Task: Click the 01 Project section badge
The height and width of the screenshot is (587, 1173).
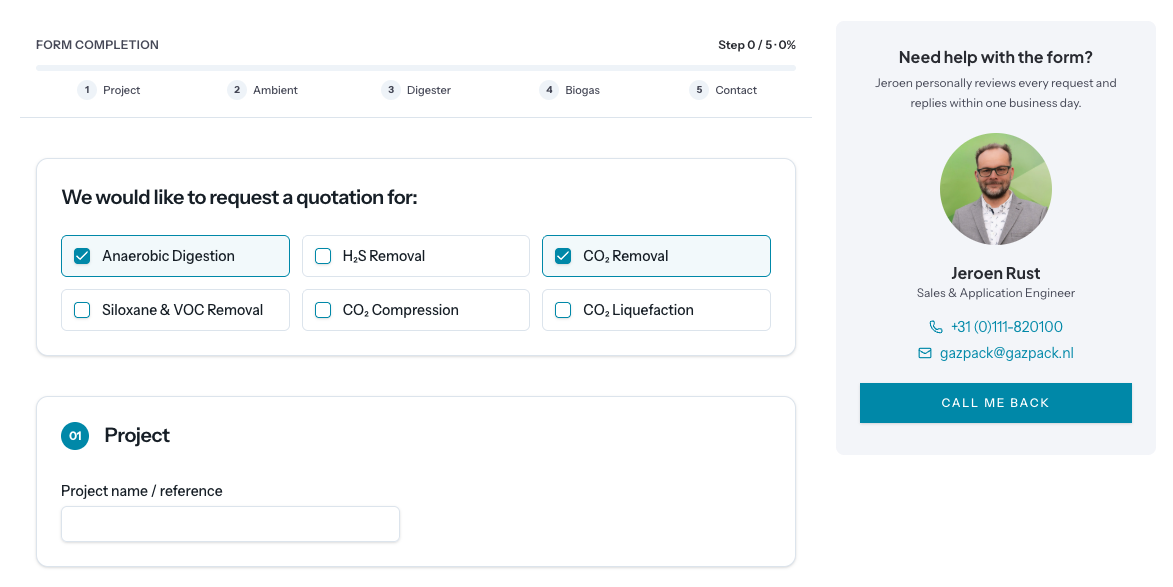Action: (75, 436)
